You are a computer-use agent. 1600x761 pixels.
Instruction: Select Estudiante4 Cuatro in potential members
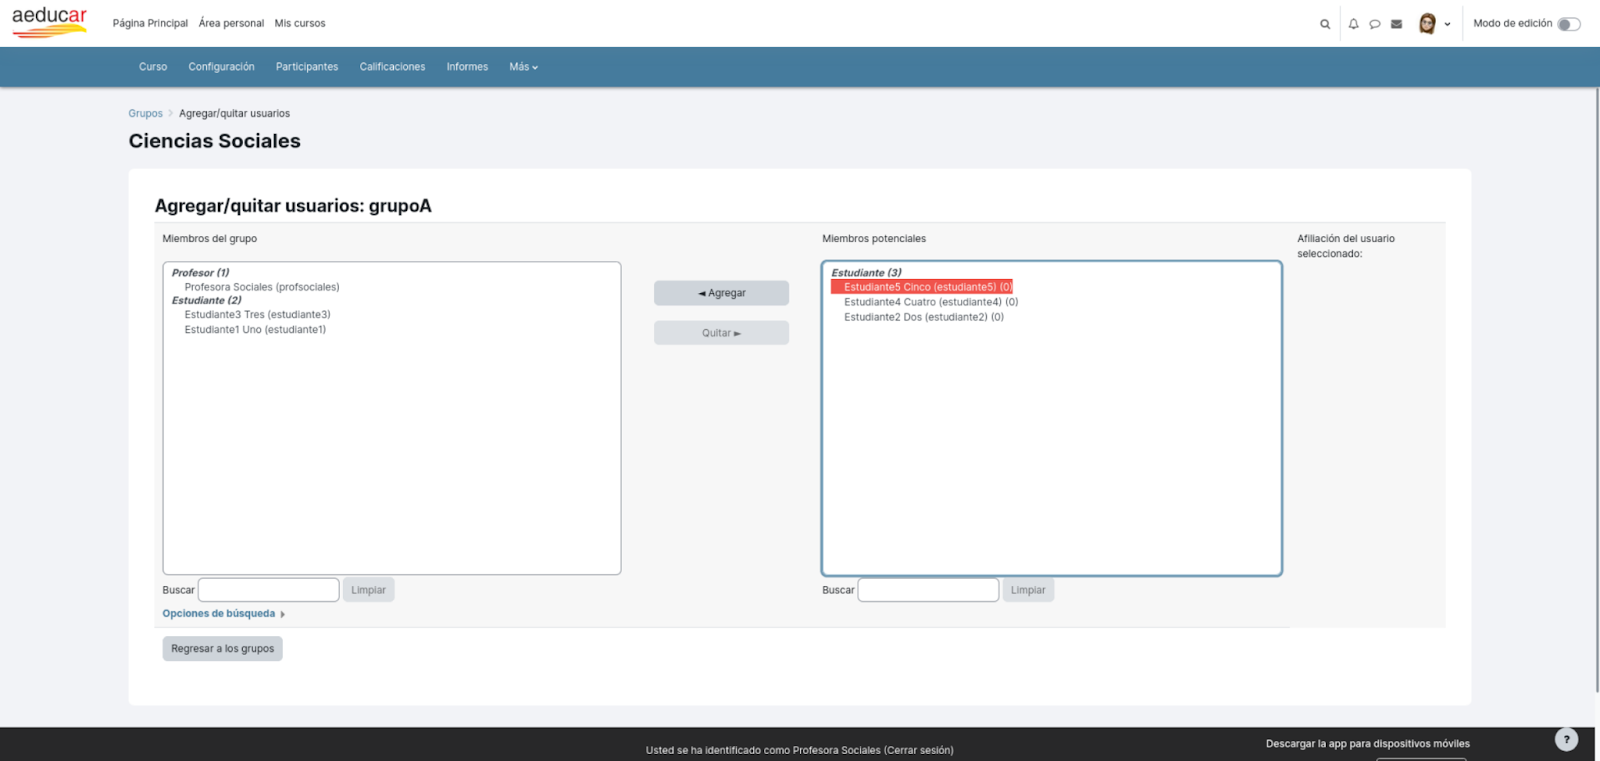[x=931, y=302]
